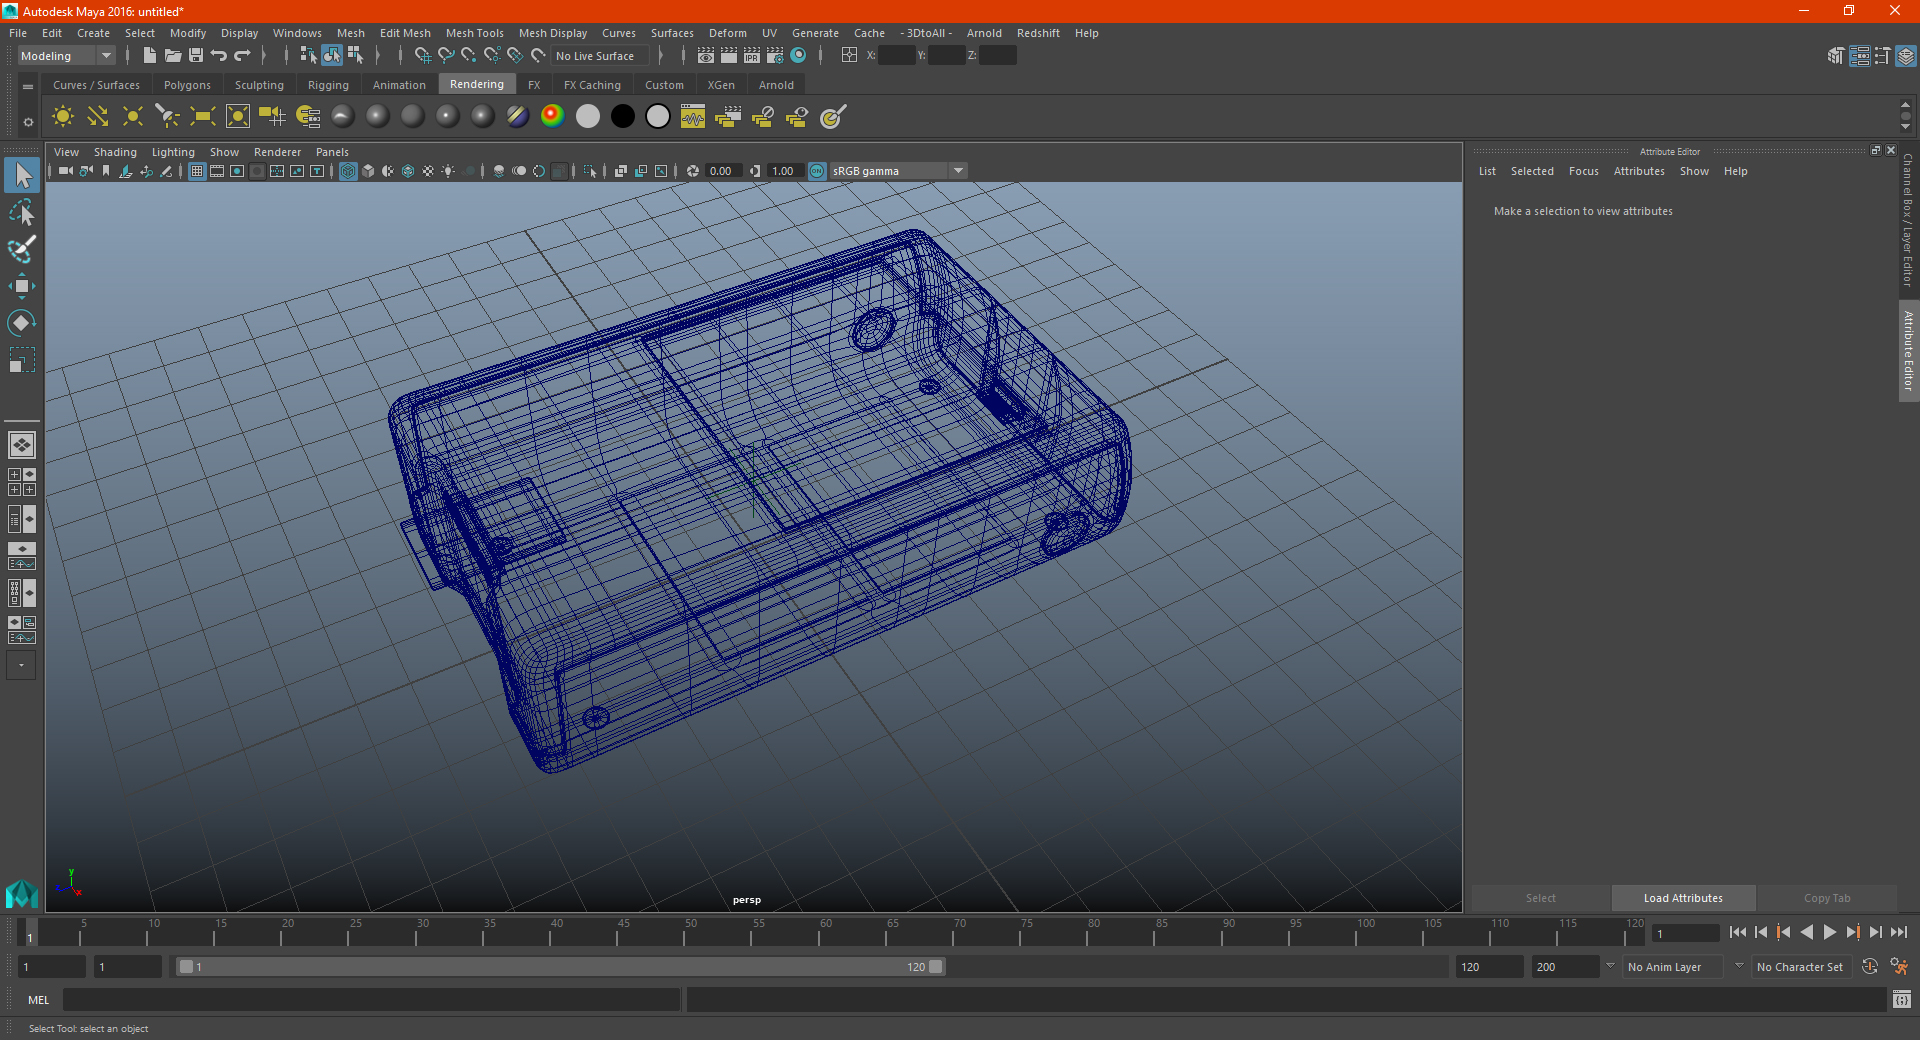Click the ramp shader rainbow sphere icon
Image resolution: width=1920 pixels, height=1040 pixels.
point(553,117)
